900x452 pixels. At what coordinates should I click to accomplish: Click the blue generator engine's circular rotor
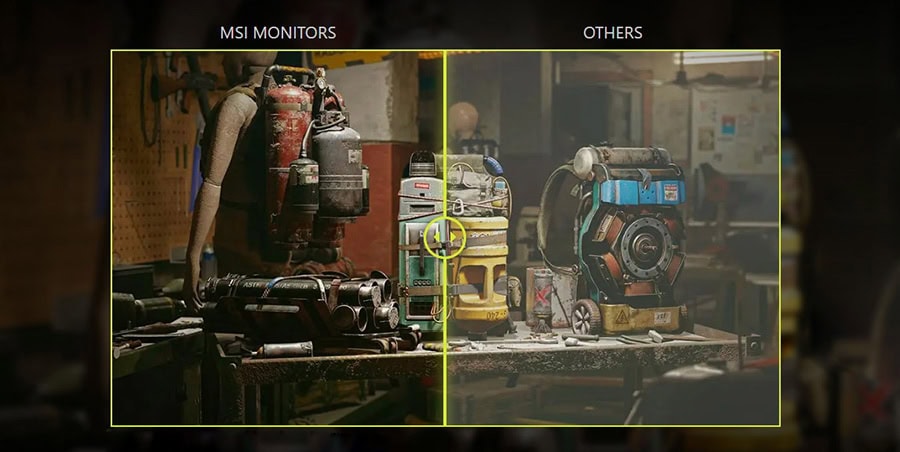(x=634, y=242)
